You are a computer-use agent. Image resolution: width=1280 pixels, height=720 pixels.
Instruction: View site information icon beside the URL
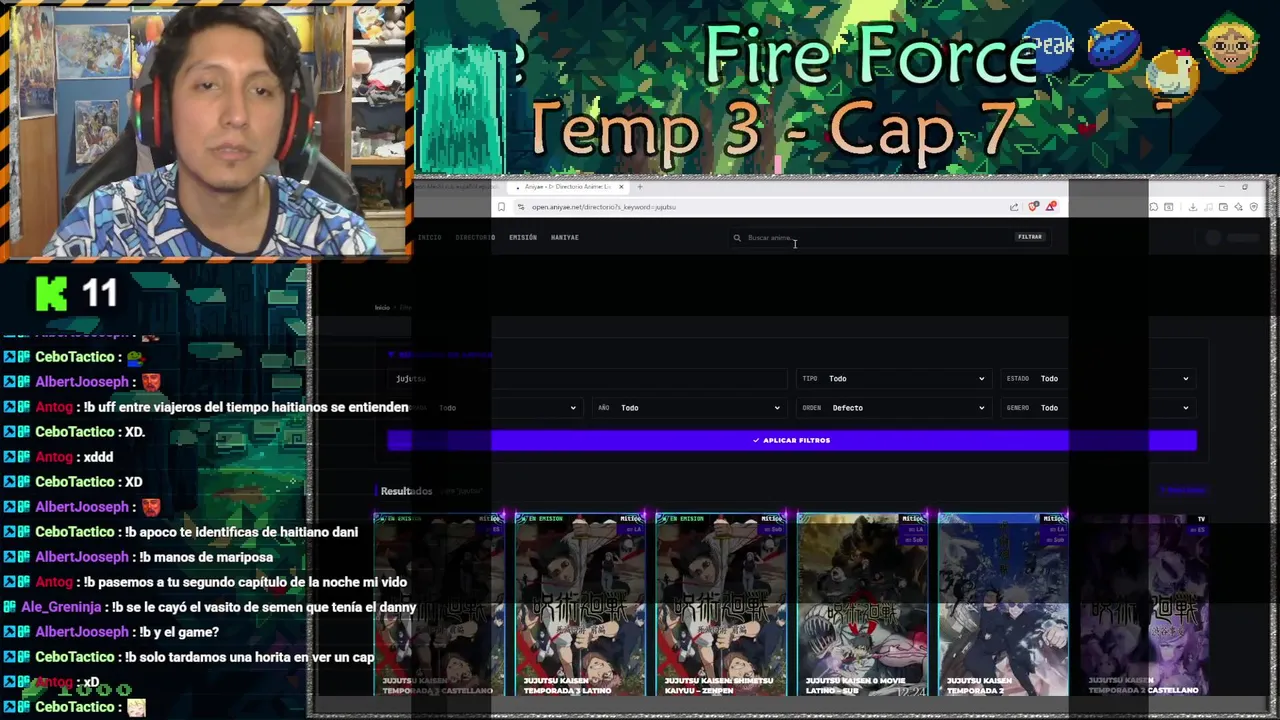pyautogui.click(x=520, y=207)
